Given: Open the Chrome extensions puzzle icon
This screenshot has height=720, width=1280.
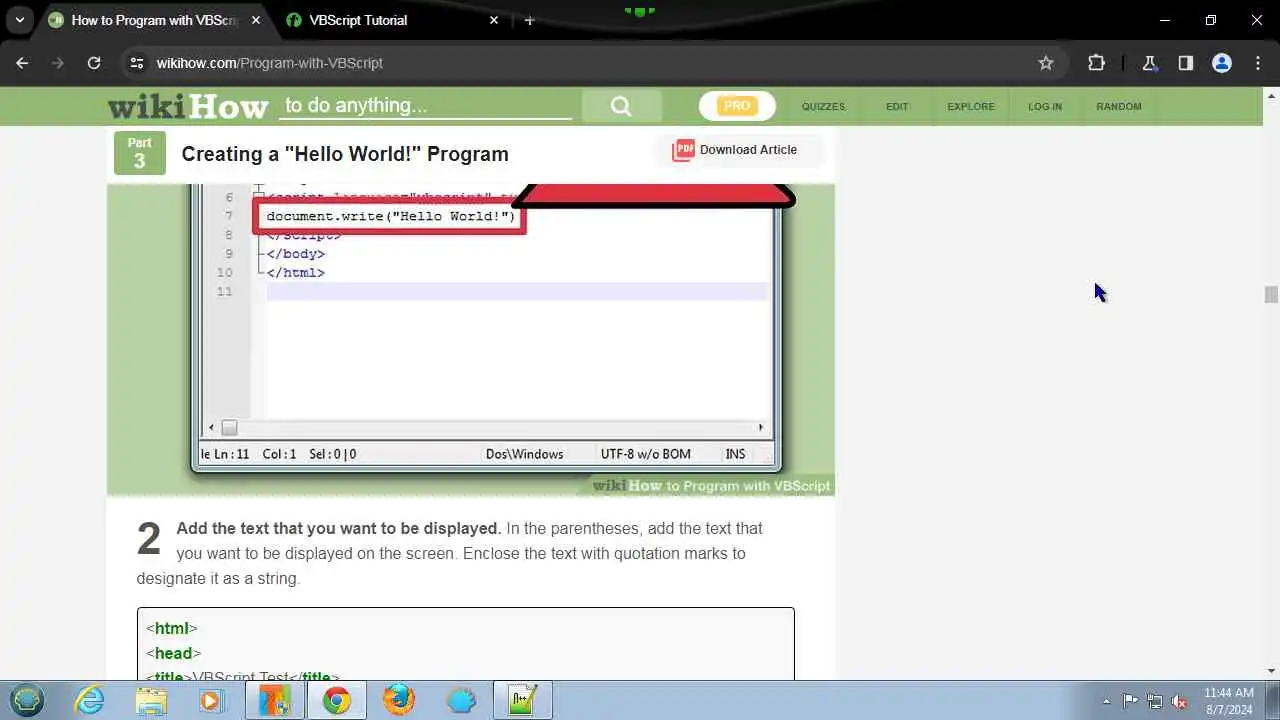Looking at the screenshot, I should tap(1096, 63).
